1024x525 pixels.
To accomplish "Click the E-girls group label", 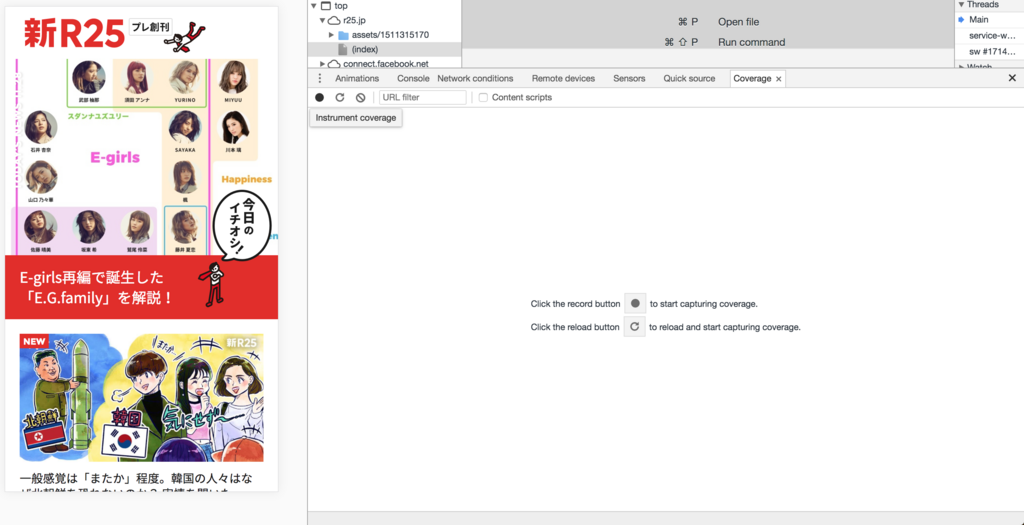I will click(115, 157).
